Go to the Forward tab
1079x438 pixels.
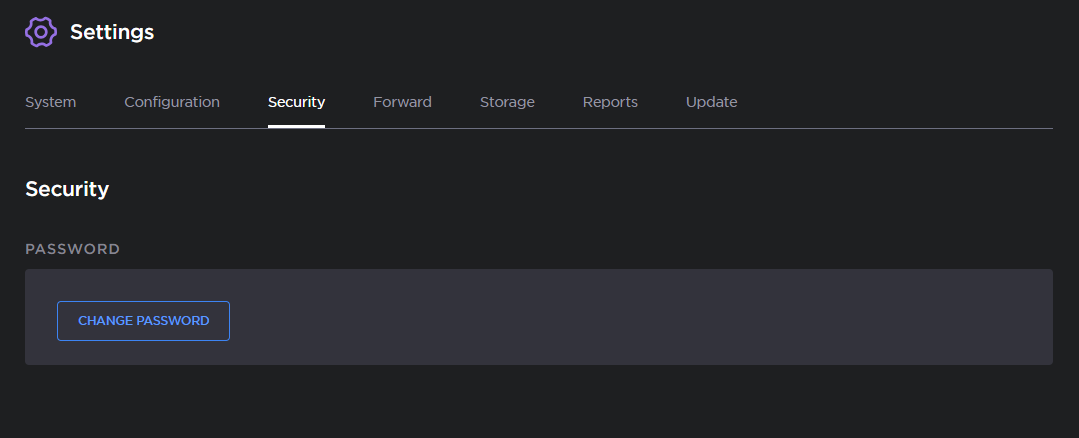pyautogui.click(x=402, y=102)
